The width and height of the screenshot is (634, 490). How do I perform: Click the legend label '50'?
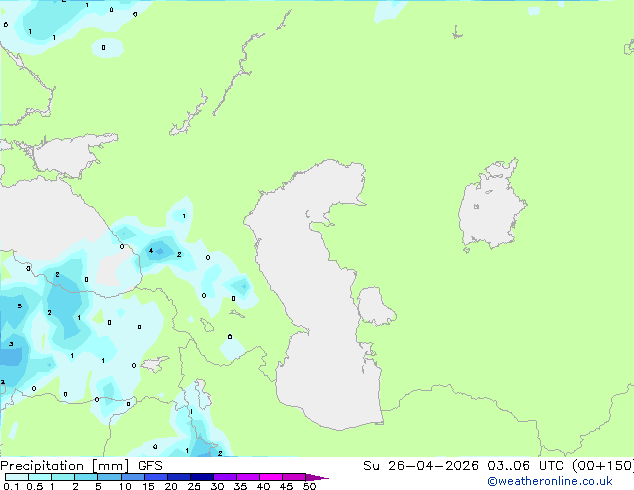[310, 486]
